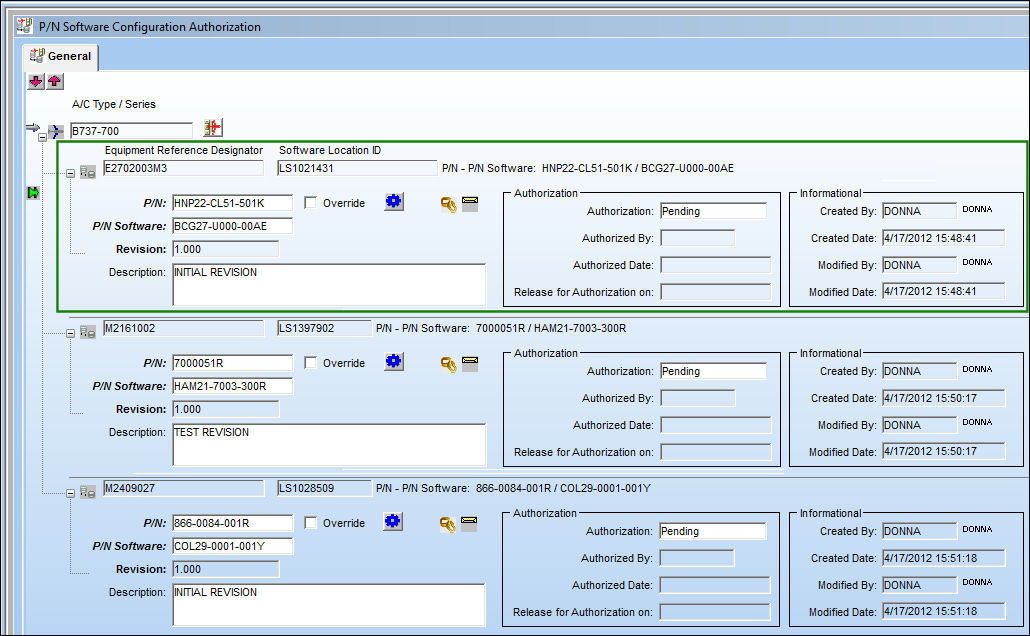Click the TEST REVISION description box
This screenshot has height=636, width=1030.
tap(329, 444)
